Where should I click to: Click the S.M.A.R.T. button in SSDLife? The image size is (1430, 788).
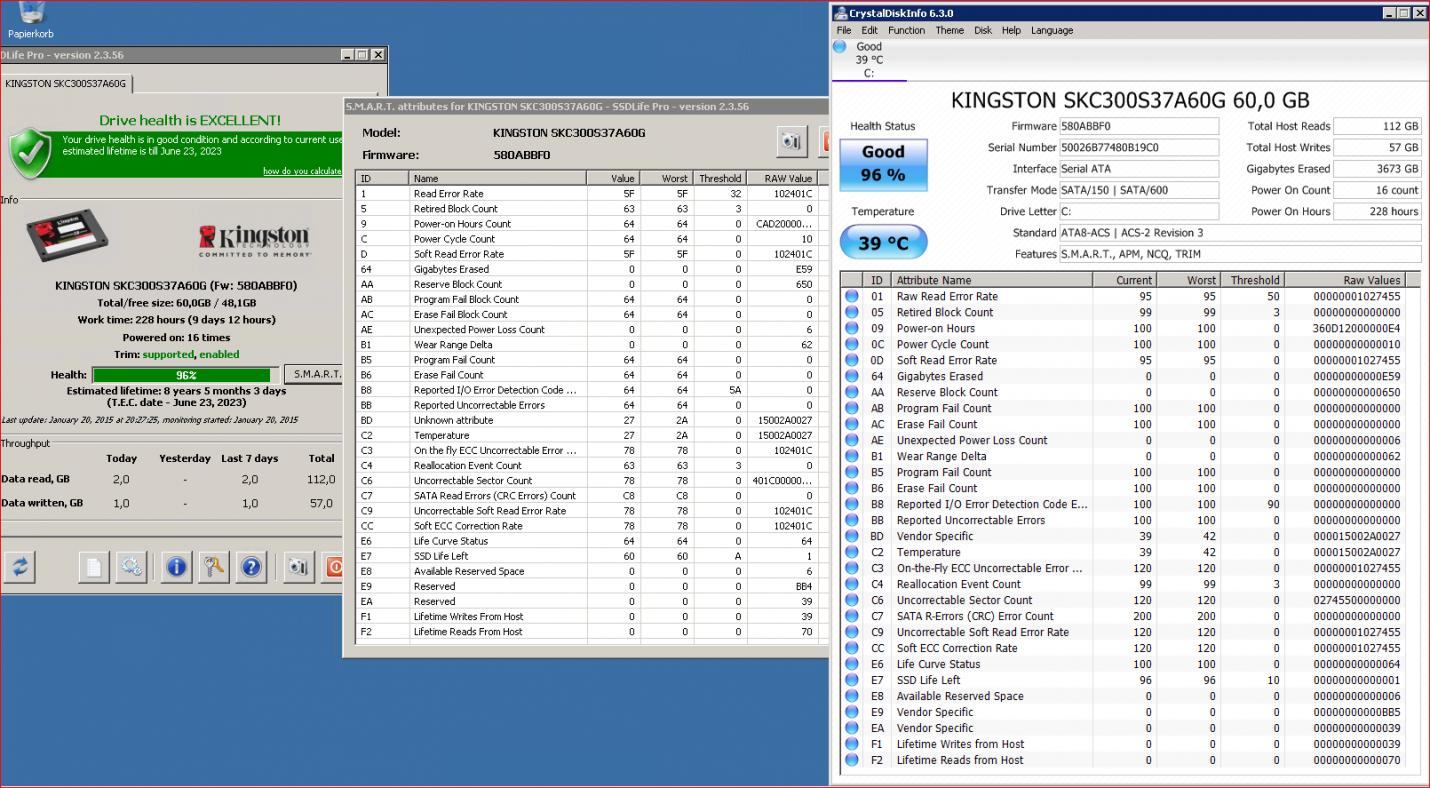(315, 374)
